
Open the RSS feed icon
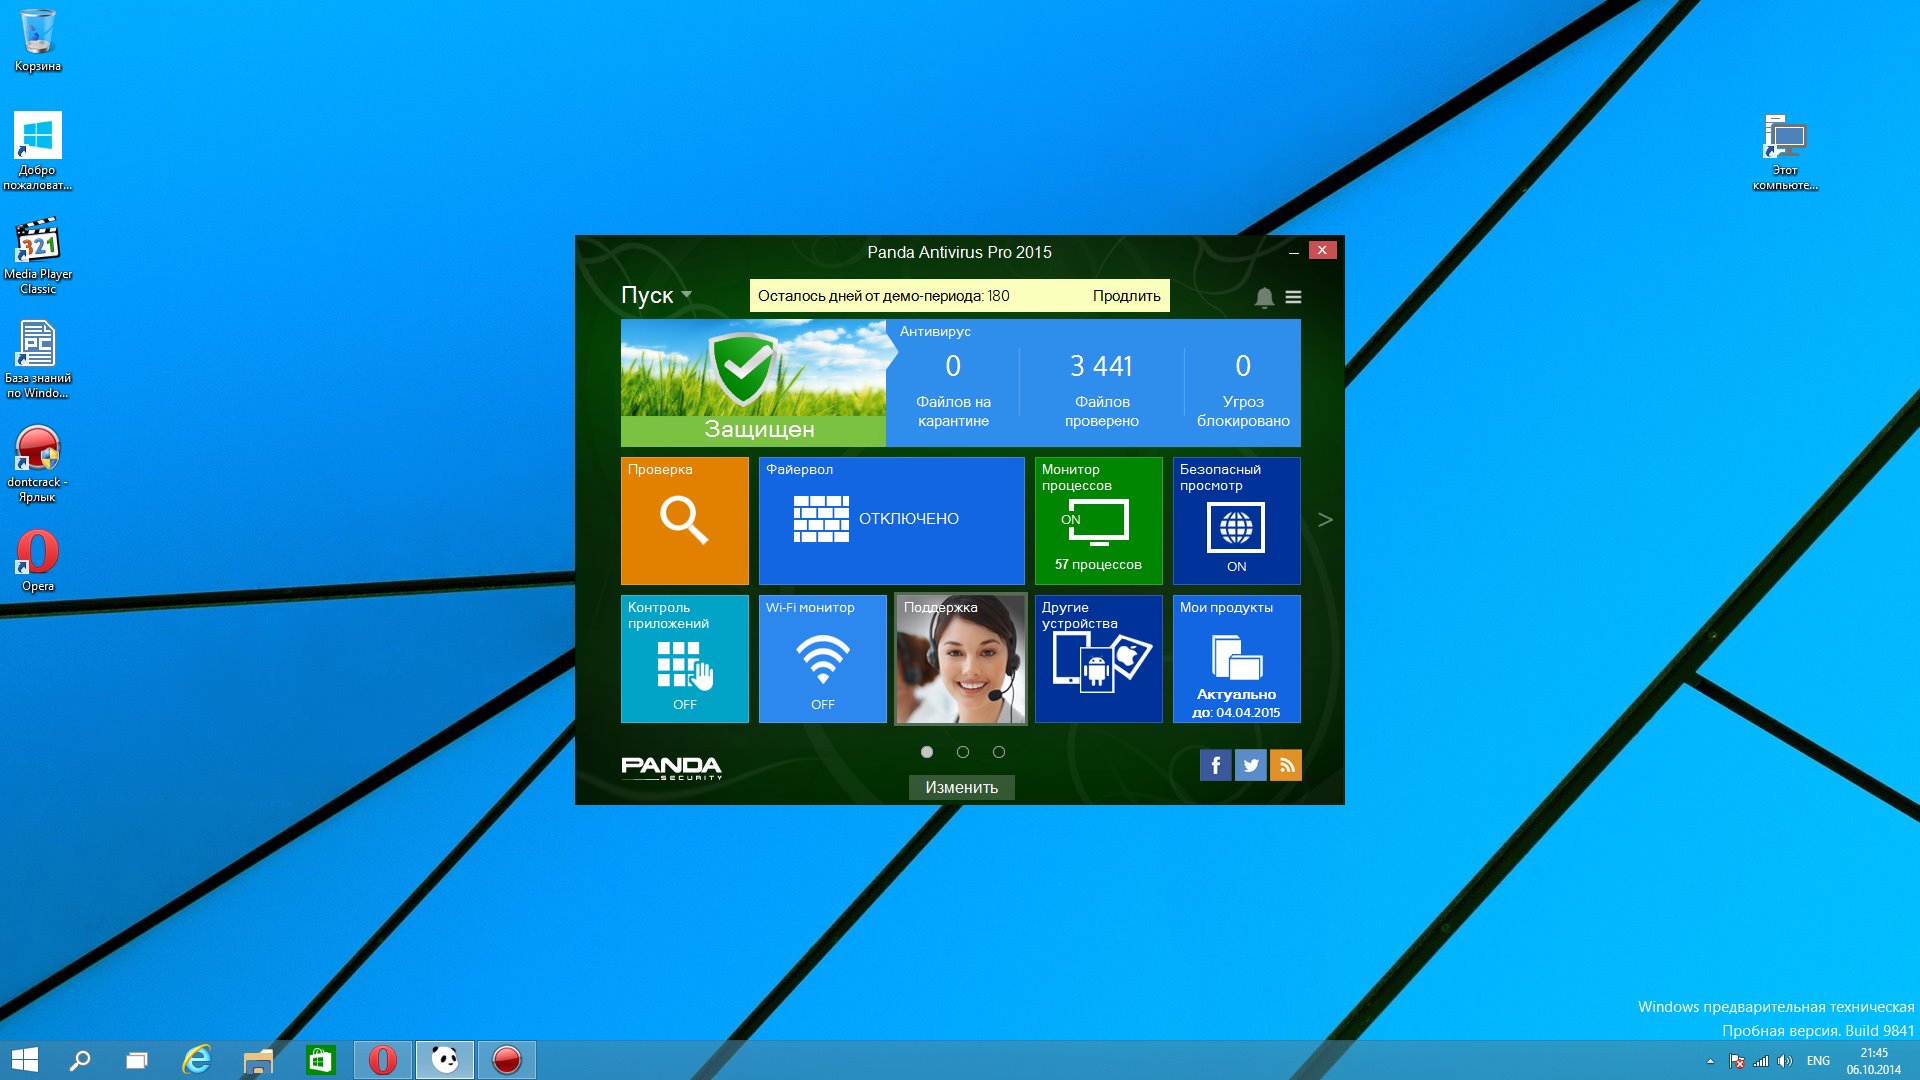[x=1286, y=765]
